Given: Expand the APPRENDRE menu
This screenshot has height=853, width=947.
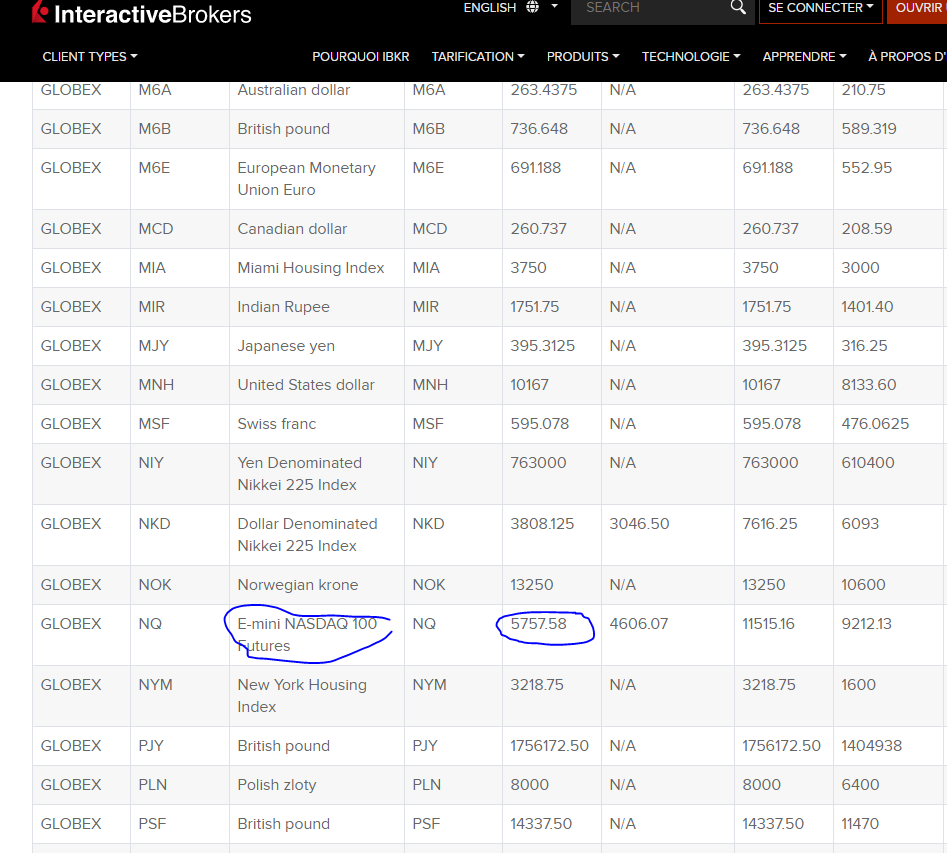Looking at the screenshot, I should click(x=804, y=57).
